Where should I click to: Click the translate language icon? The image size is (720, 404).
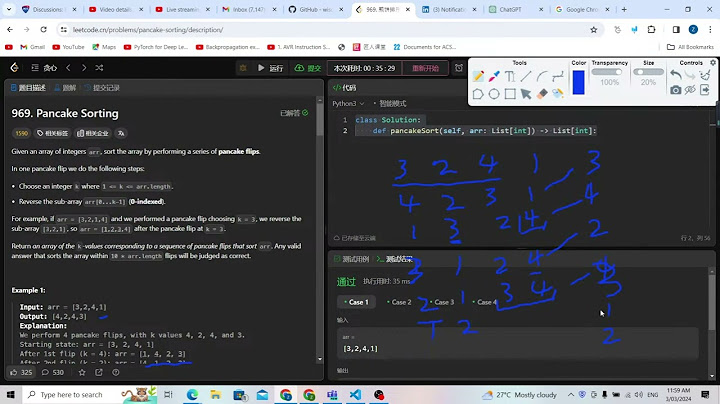coord(121,133)
